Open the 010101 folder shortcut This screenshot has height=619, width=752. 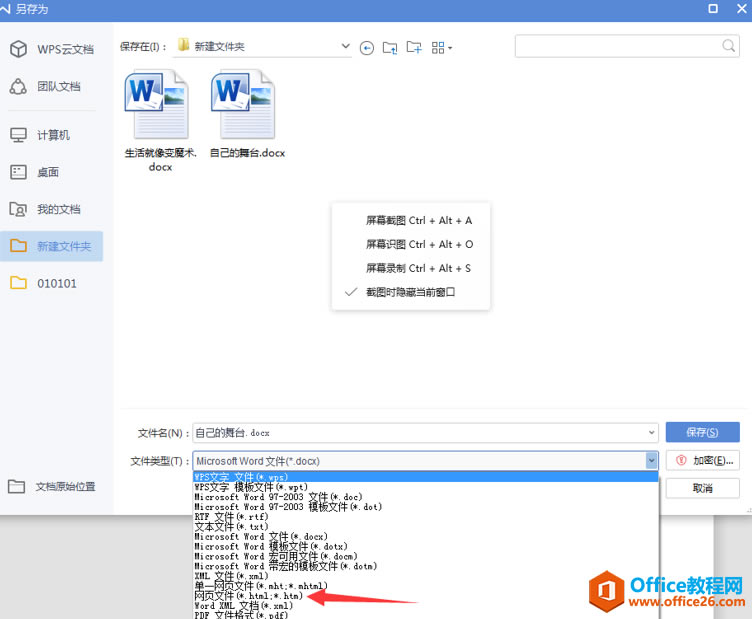coord(43,283)
